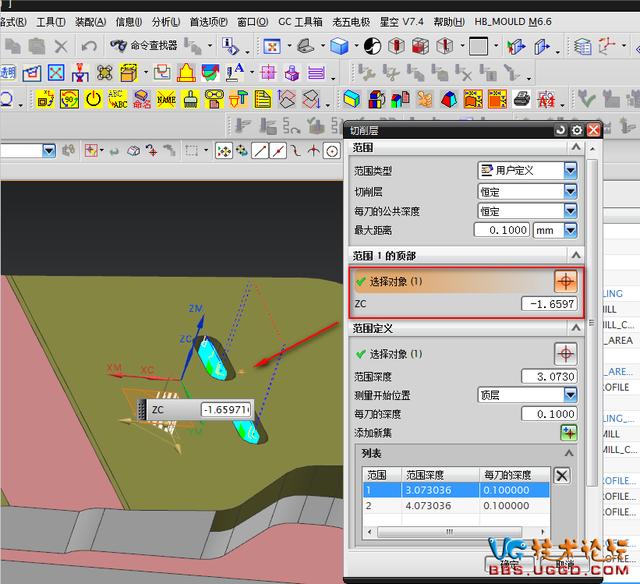Open the 装配(A) menu
Viewport: 640px width, 584px height.
click(x=90, y=22)
